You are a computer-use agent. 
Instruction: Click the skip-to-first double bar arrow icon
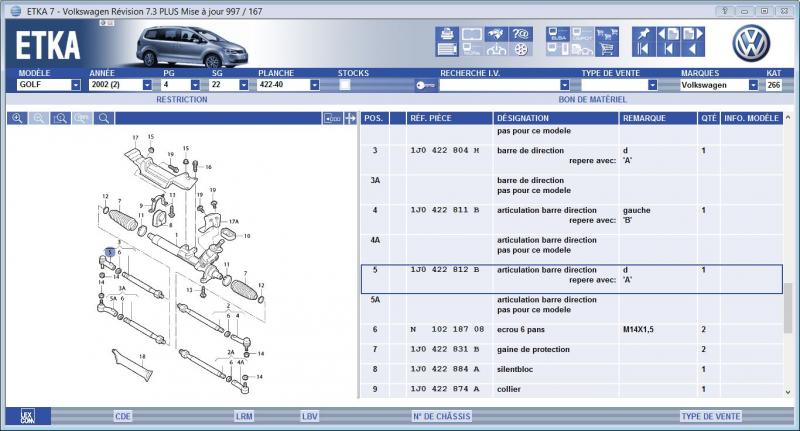tap(643, 49)
